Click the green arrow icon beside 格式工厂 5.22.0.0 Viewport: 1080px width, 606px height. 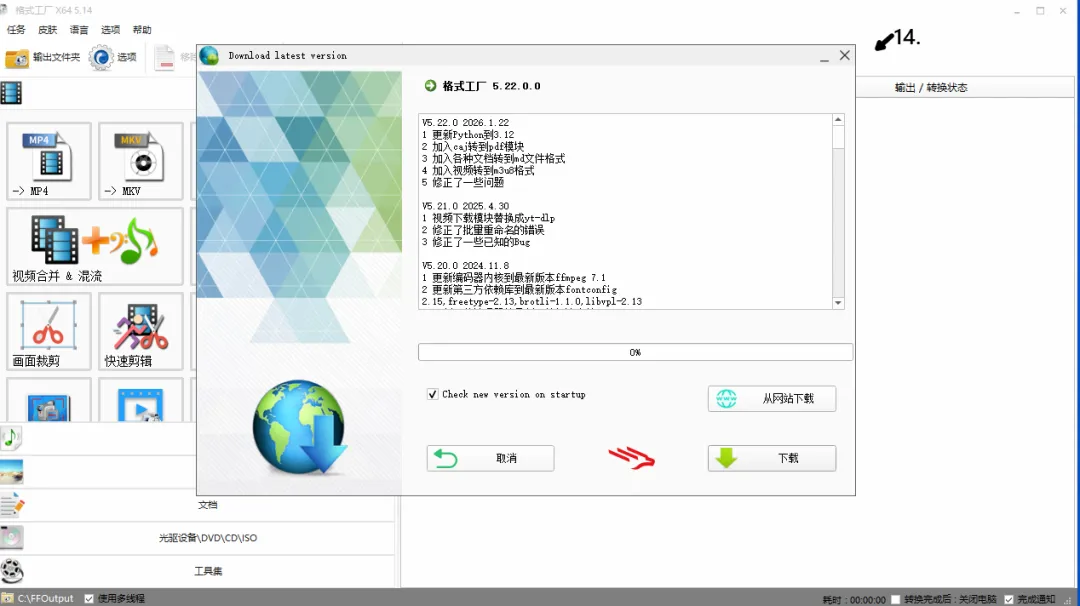(430, 85)
